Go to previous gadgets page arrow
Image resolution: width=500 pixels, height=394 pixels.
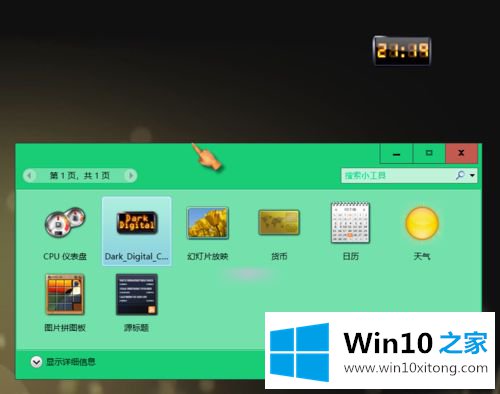coord(30,175)
